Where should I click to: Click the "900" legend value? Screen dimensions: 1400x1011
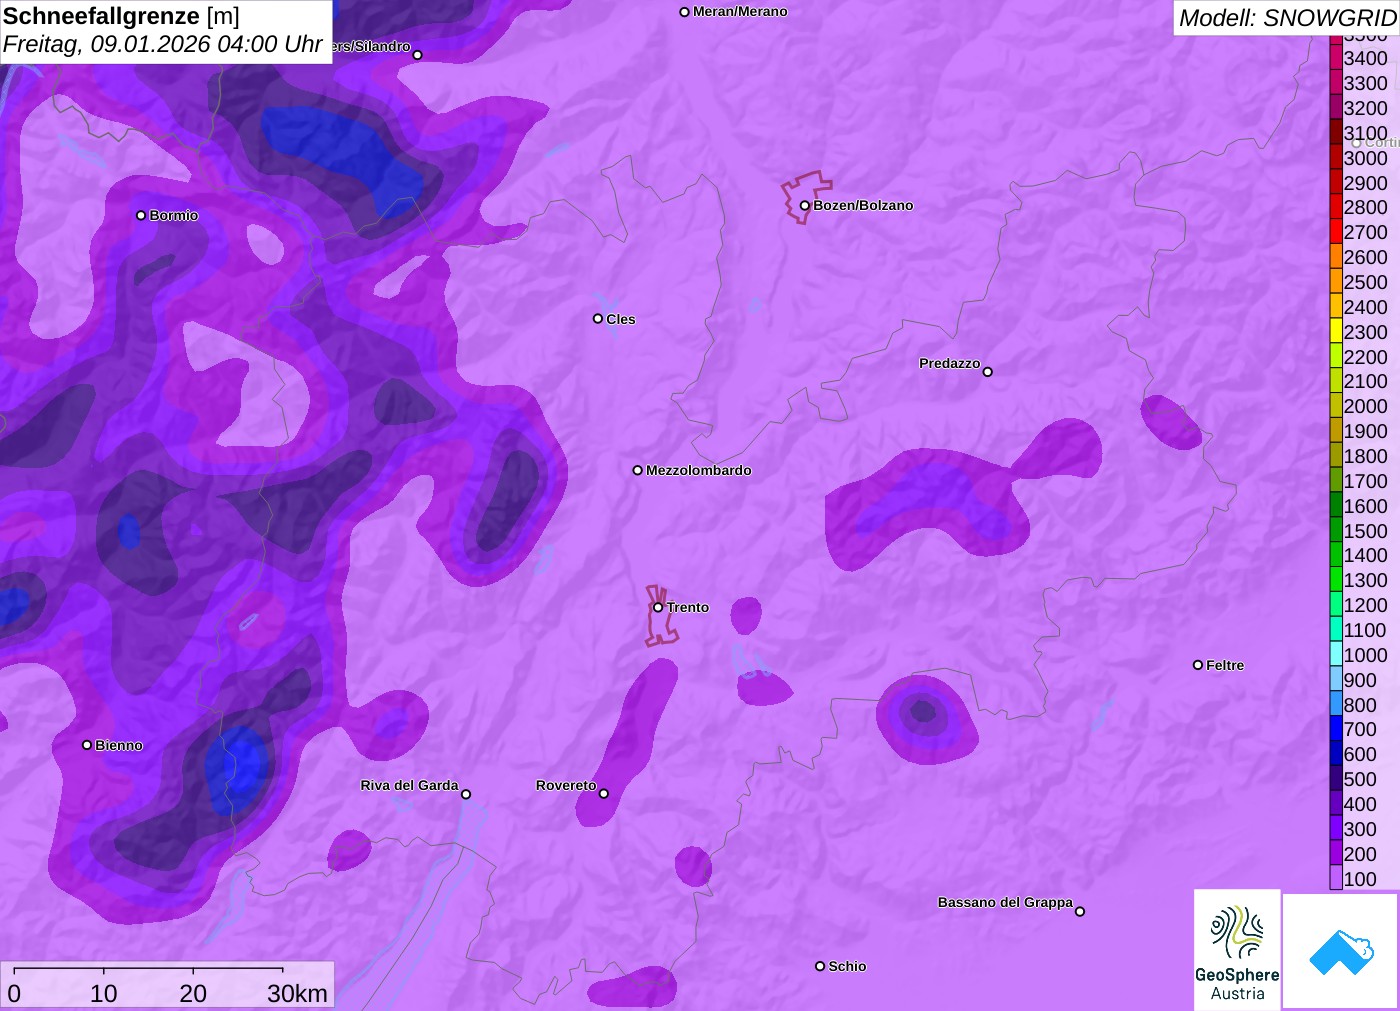[x=1360, y=680]
